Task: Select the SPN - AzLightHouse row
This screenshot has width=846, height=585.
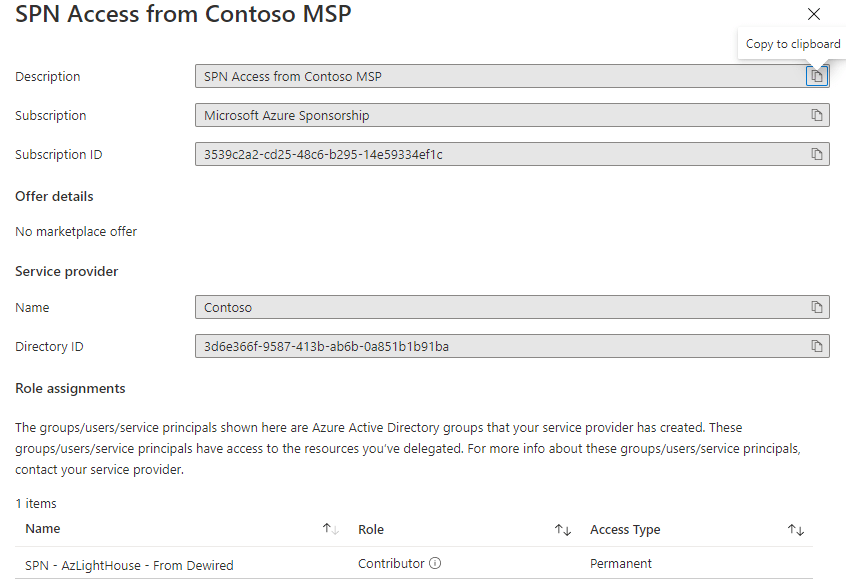Action: (129, 565)
